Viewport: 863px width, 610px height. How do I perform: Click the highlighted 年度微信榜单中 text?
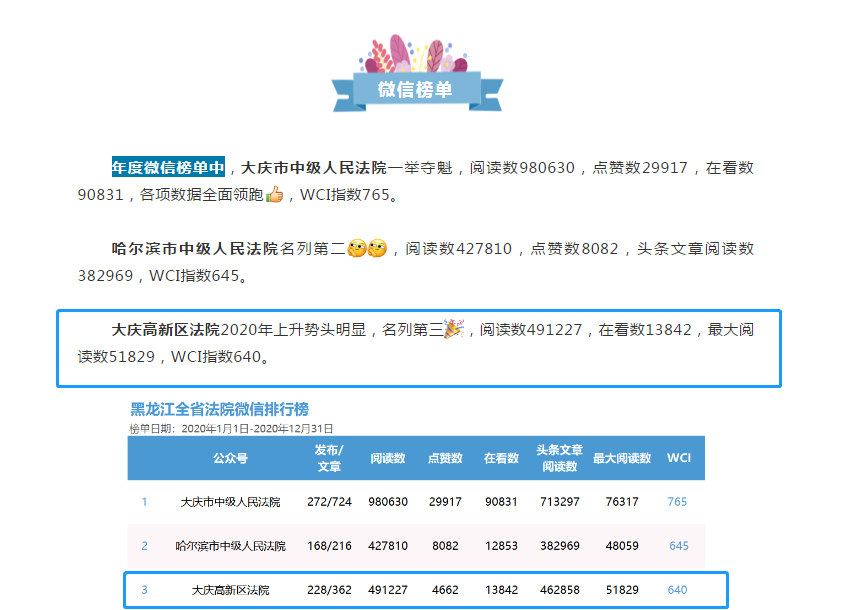169,167
